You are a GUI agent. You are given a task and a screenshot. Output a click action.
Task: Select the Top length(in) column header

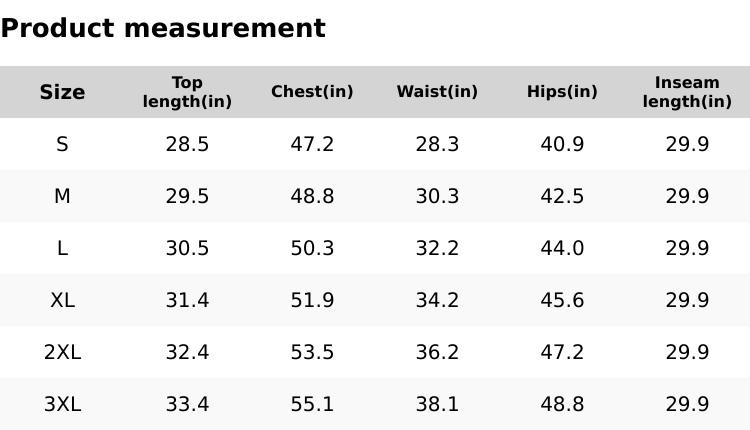pos(187,92)
